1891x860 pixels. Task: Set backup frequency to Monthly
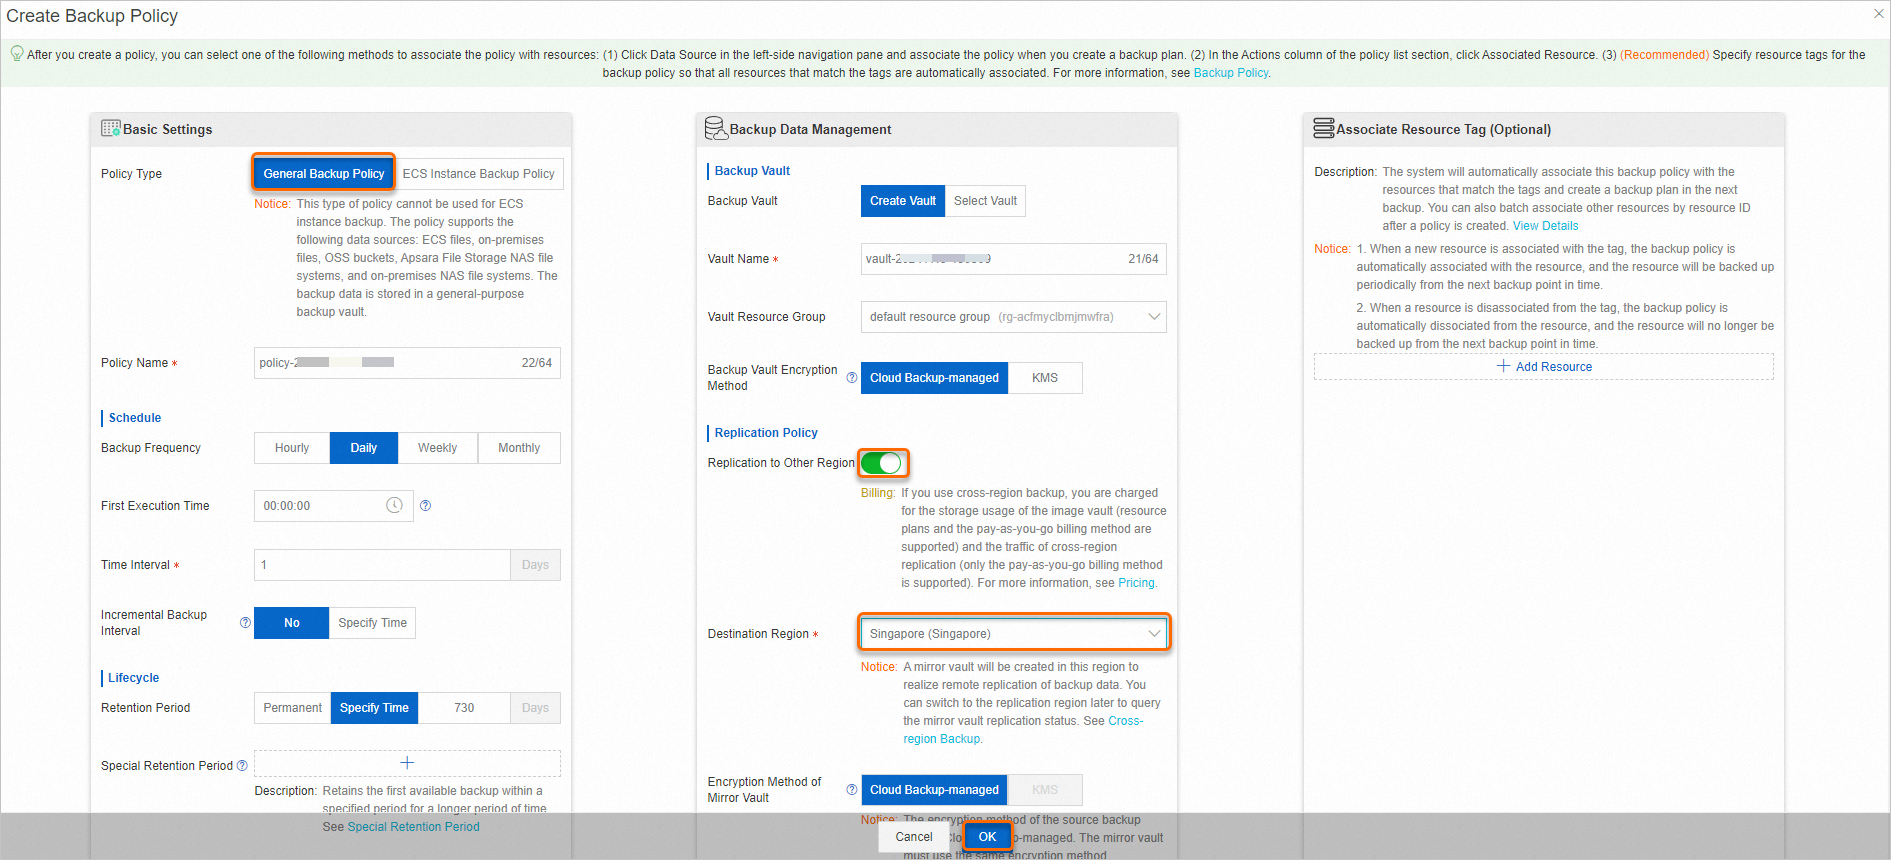pyautogui.click(x=519, y=448)
